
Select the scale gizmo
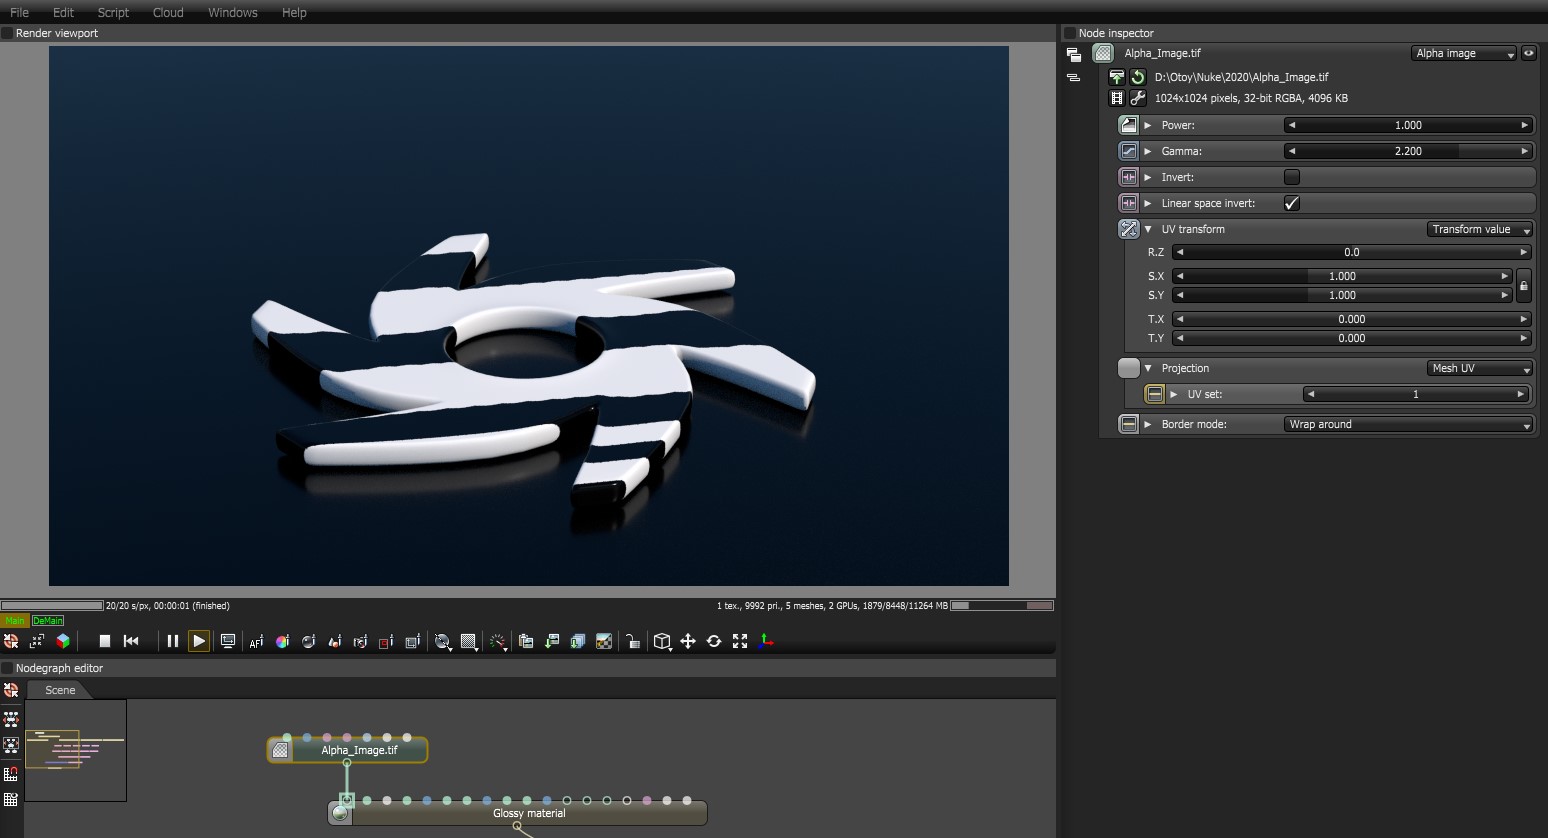pos(740,642)
